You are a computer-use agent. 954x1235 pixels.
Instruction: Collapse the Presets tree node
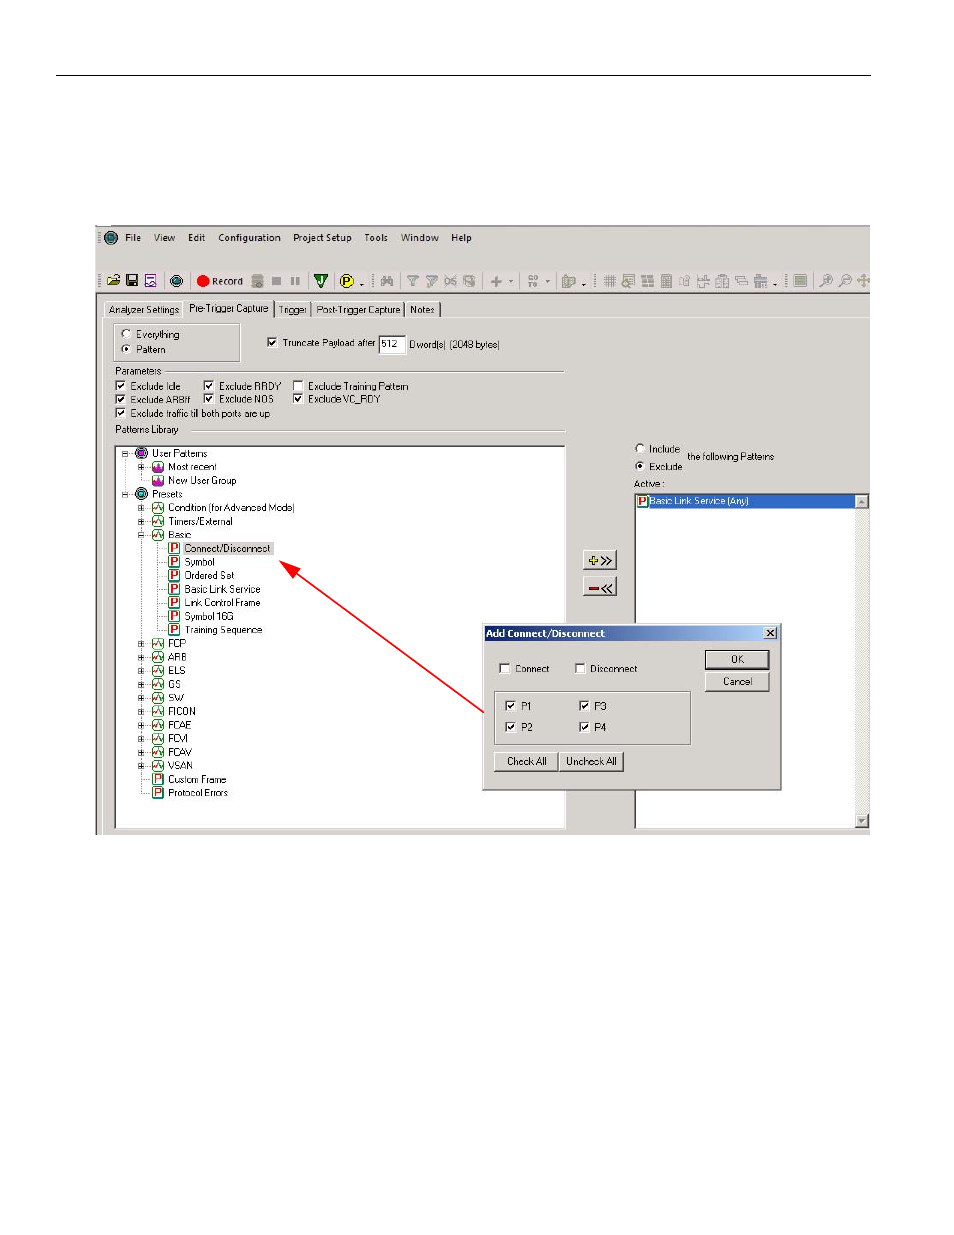(x=125, y=494)
